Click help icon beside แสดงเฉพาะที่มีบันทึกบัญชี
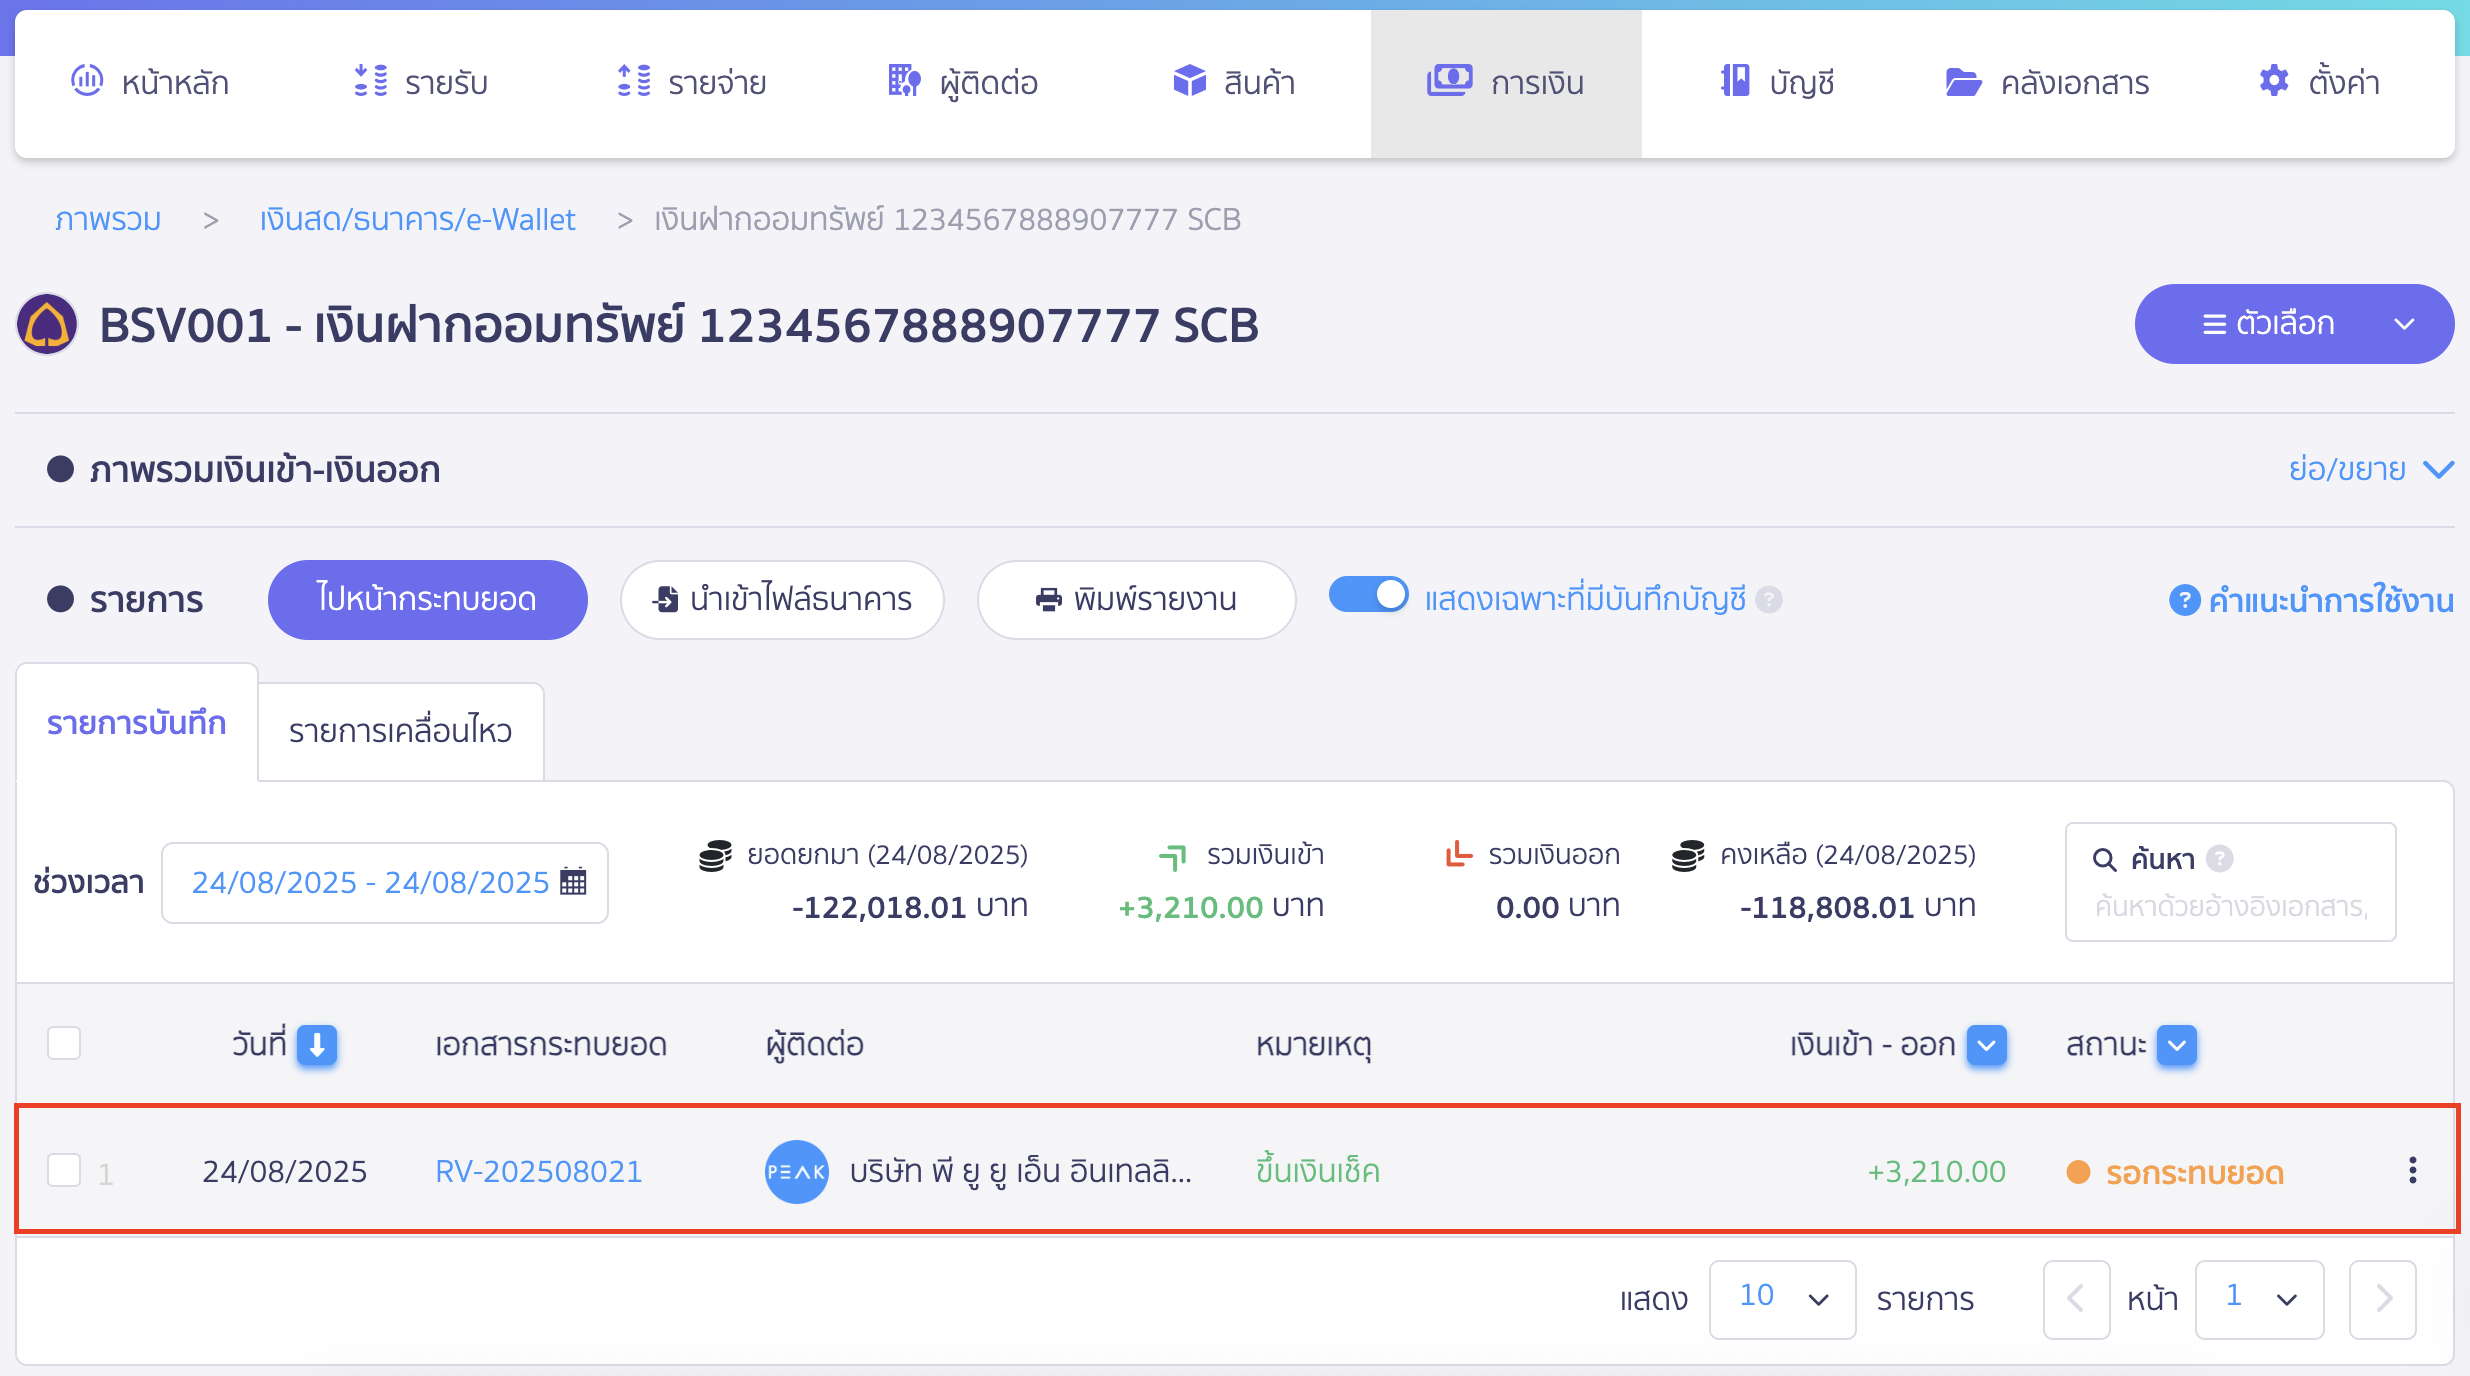This screenshot has width=2470, height=1376. click(1768, 599)
